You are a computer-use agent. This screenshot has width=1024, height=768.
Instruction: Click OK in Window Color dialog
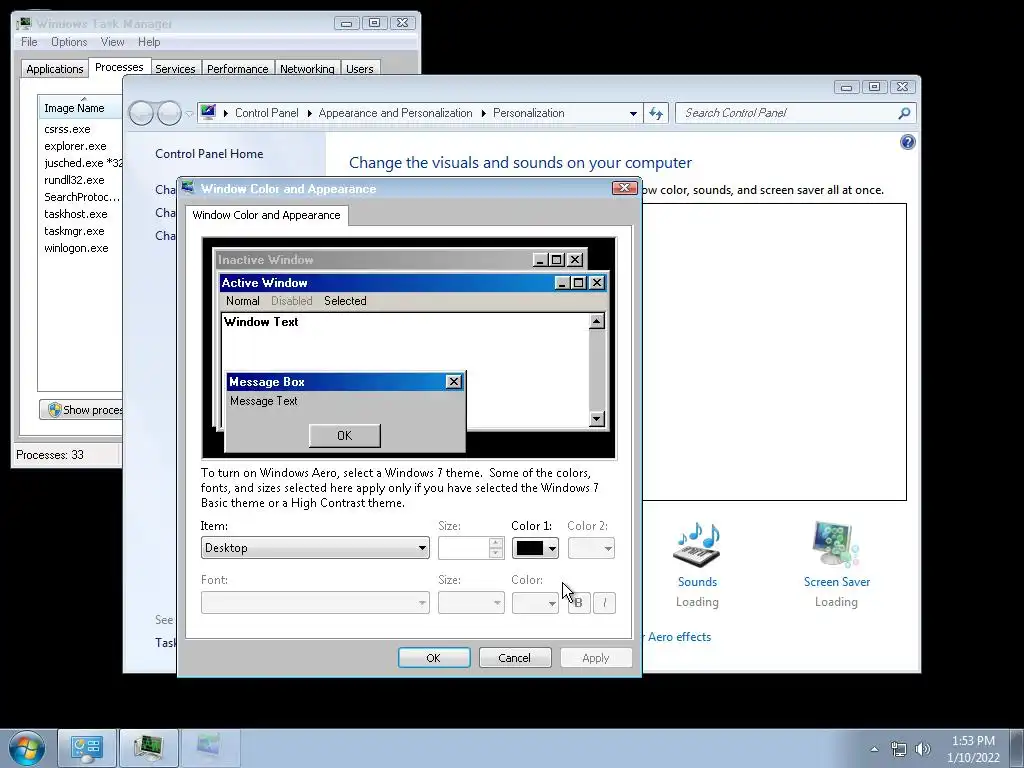tap(434, 658)
